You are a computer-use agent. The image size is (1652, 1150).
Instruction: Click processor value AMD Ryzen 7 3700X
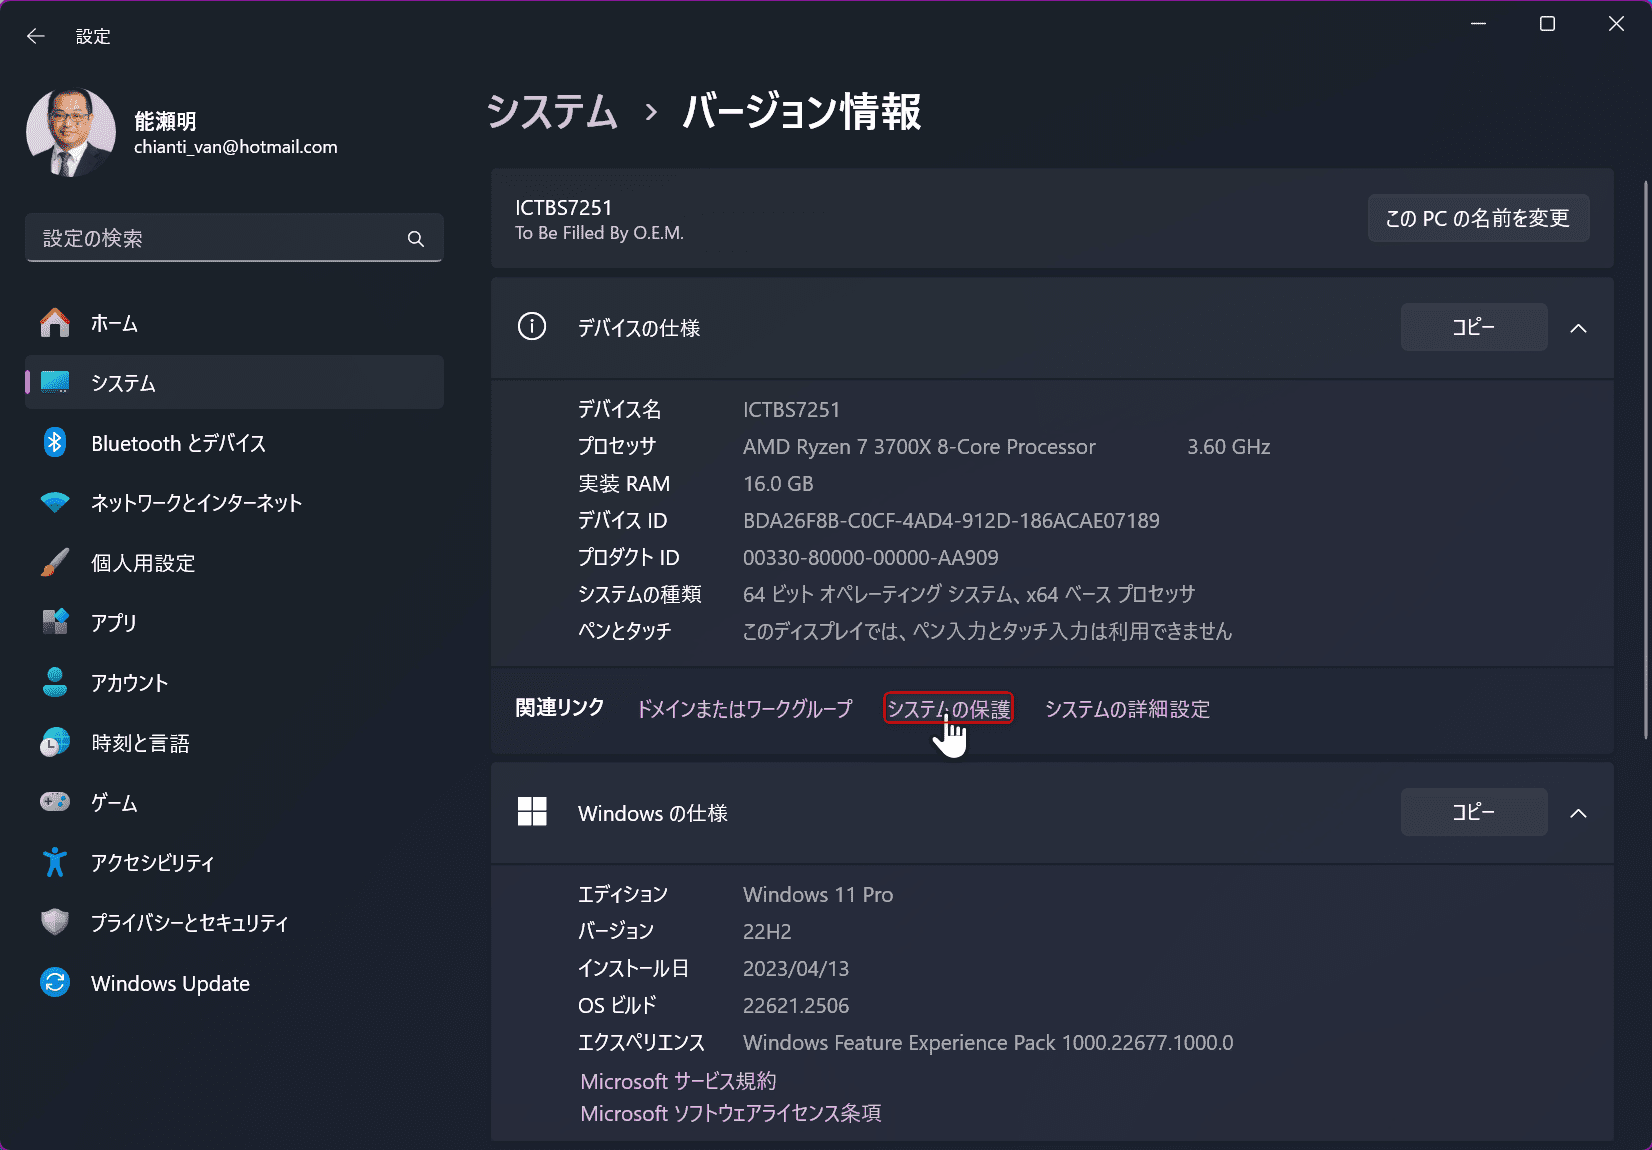tap(919, 447)
